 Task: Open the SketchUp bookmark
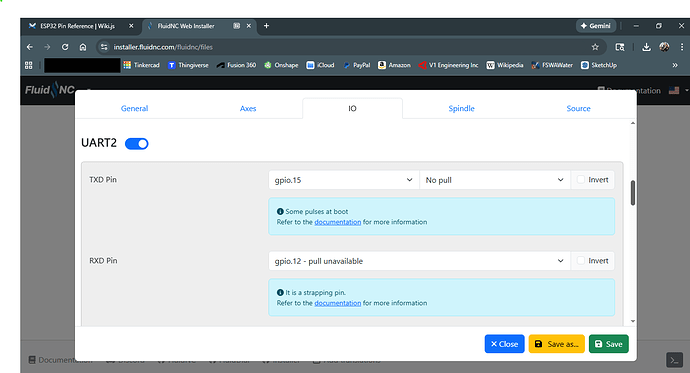(x=599, y=65)
